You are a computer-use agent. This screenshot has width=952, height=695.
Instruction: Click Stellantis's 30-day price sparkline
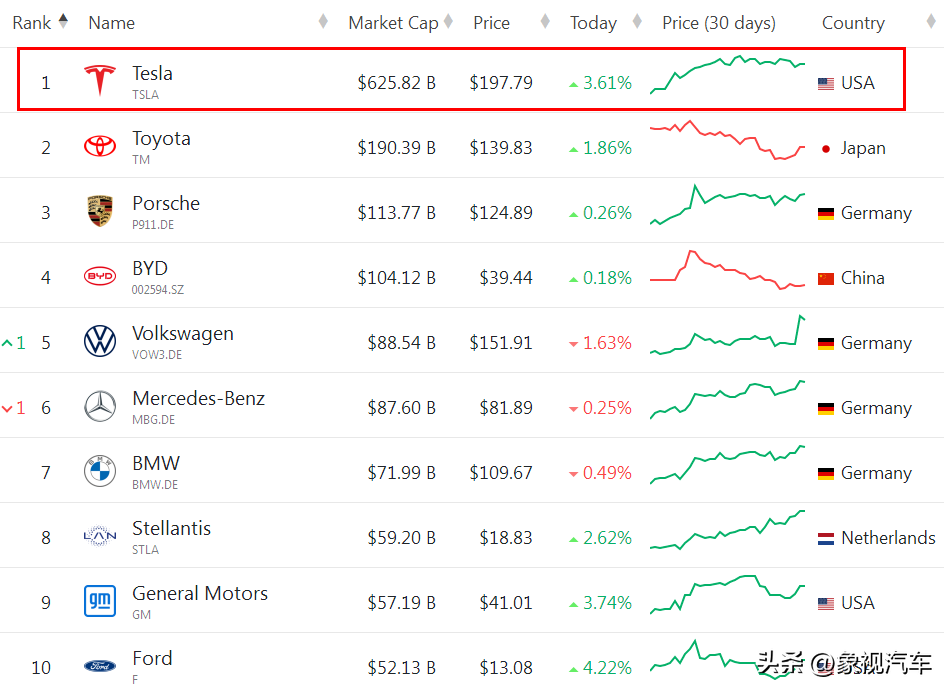[x=727, y=529]
